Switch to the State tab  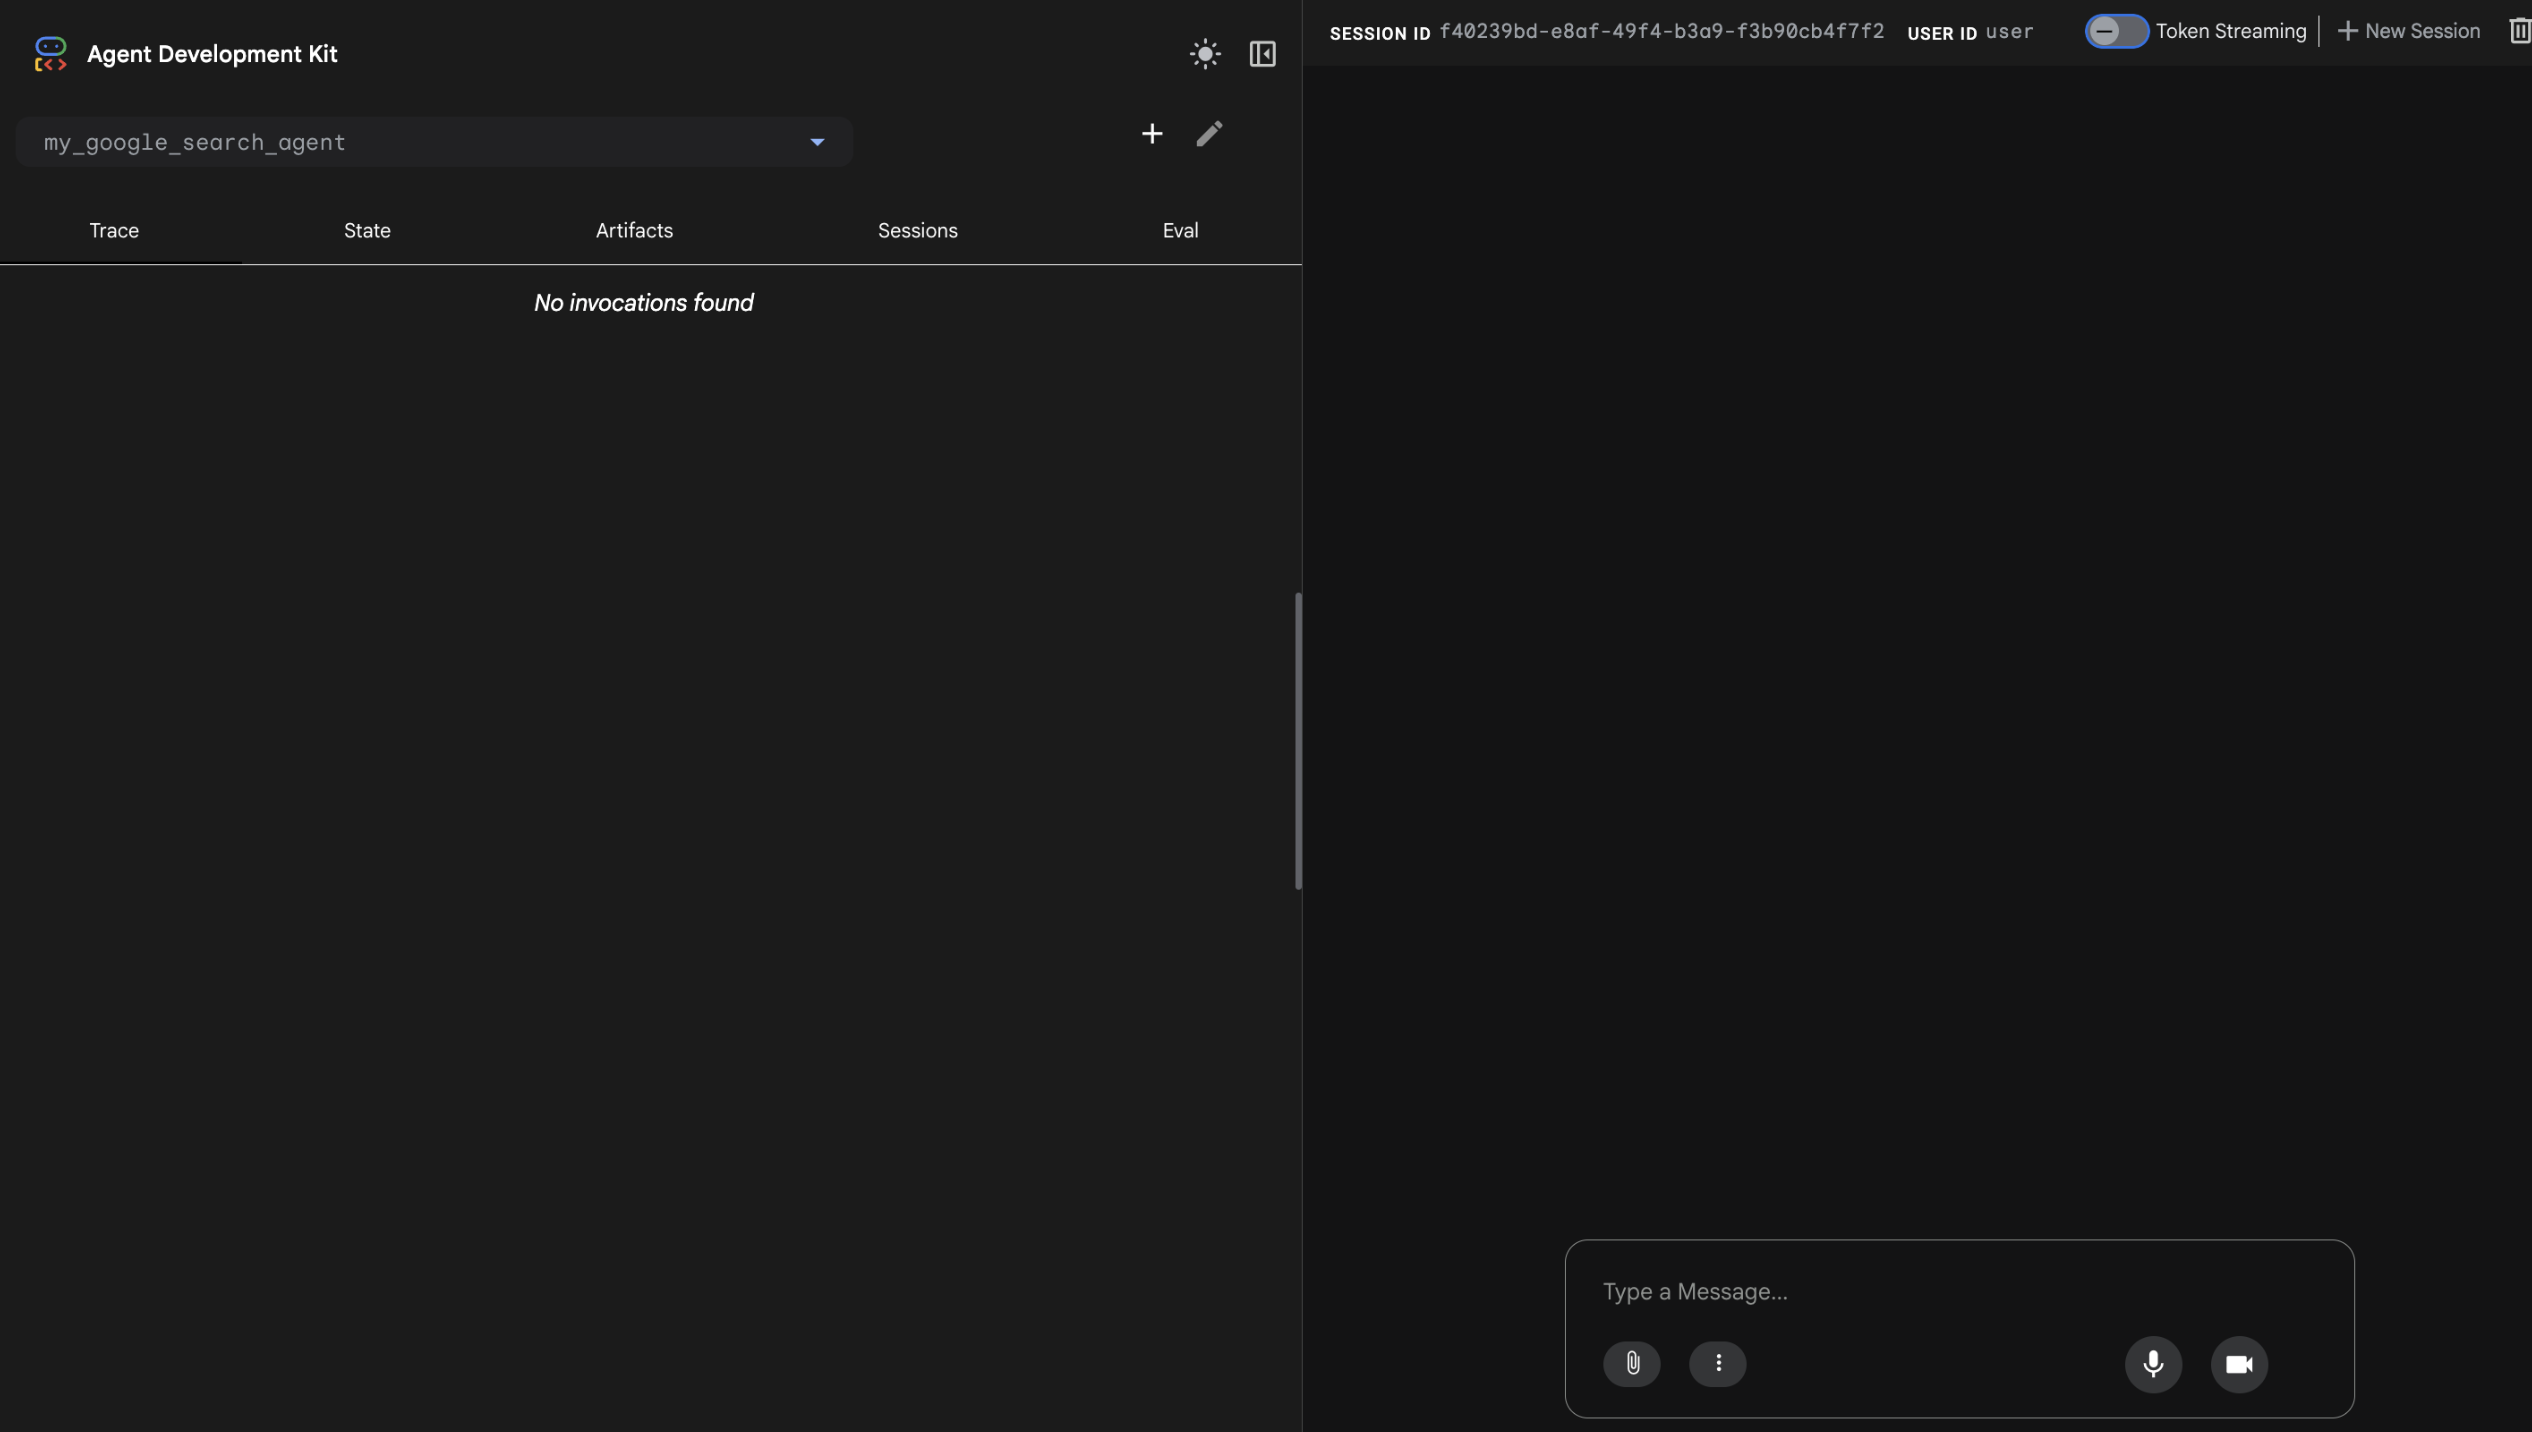click(366, 230)
